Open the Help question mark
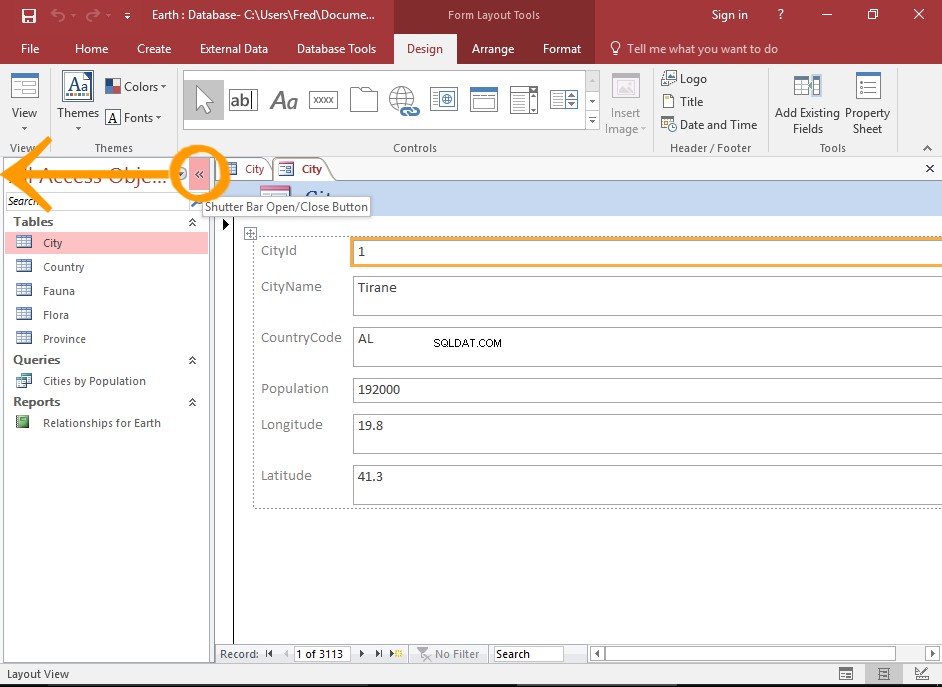The width and height of the screenshot is (942, 687). [x=780, y=14]
